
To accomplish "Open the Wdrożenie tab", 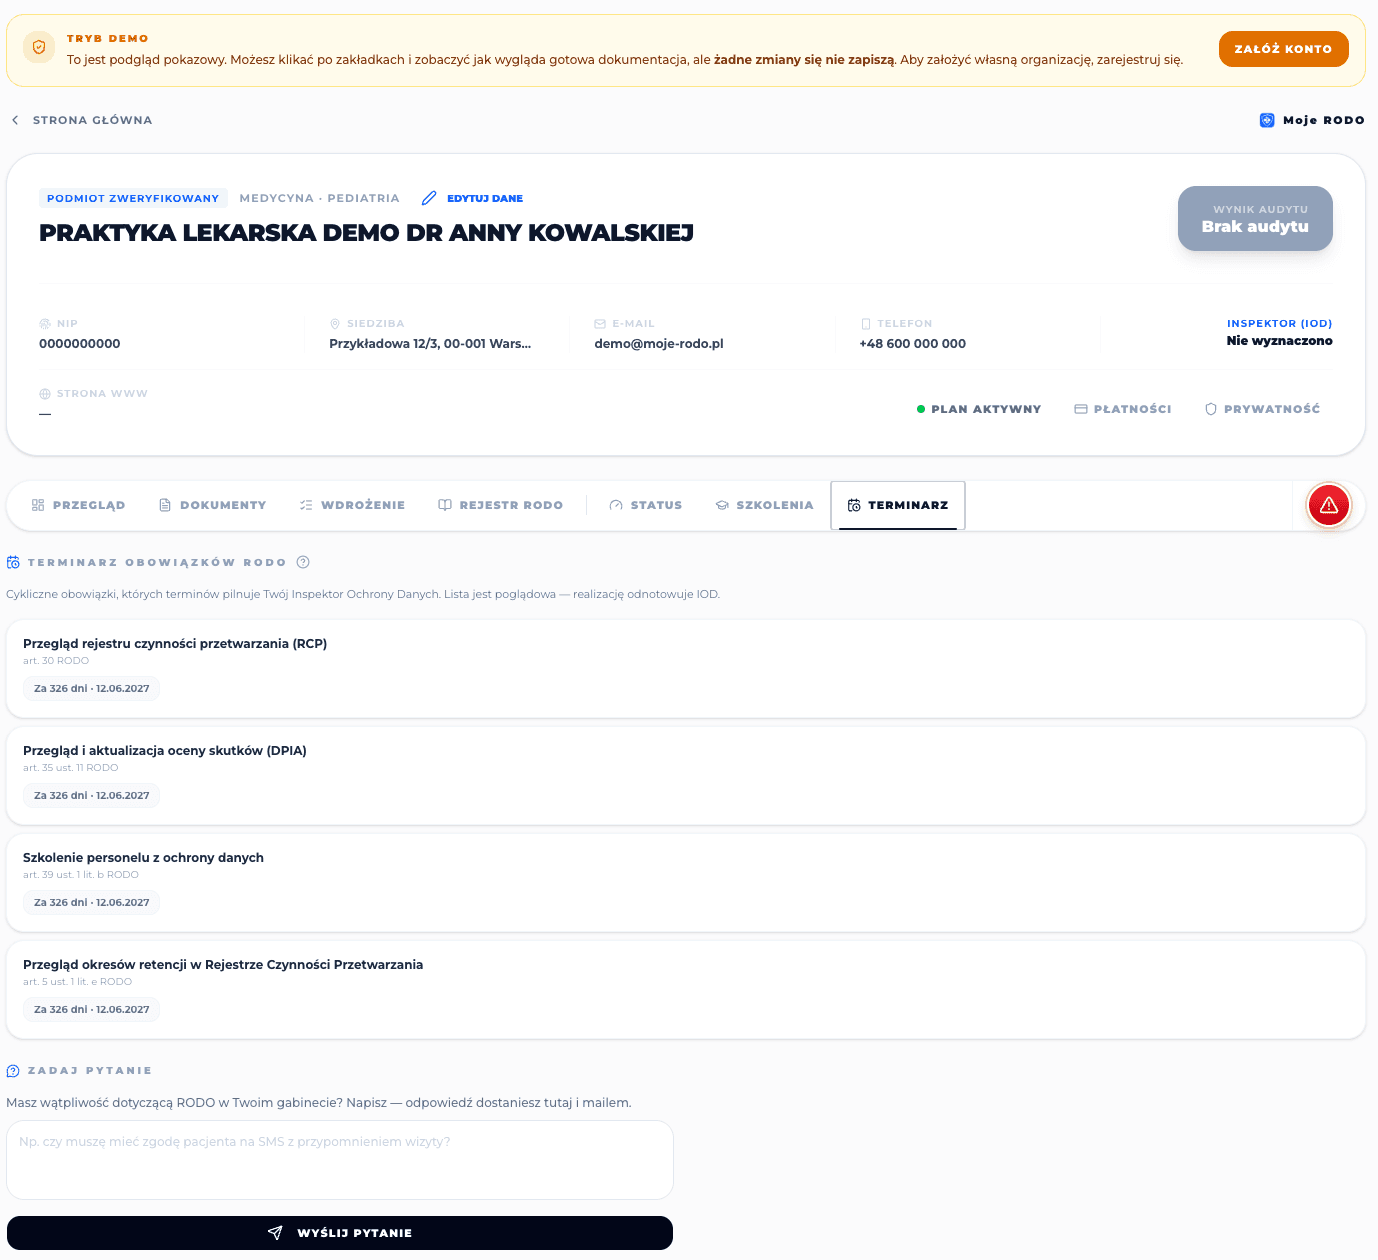I will point(353,505).
